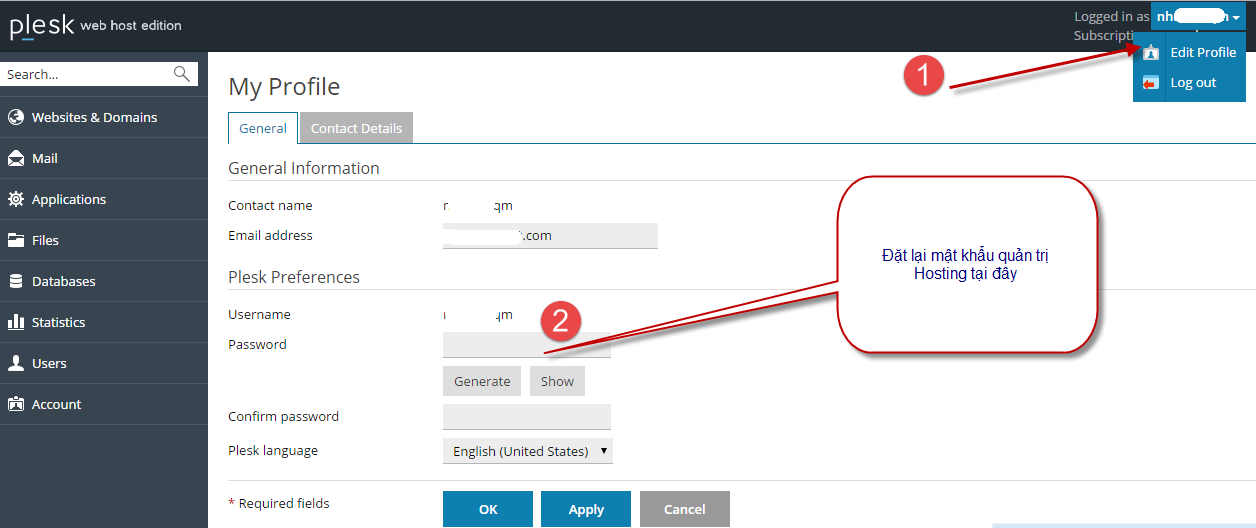Focus the Confirm password field
This screenshot has width=1256, height=528.
(x=527, y=417)
